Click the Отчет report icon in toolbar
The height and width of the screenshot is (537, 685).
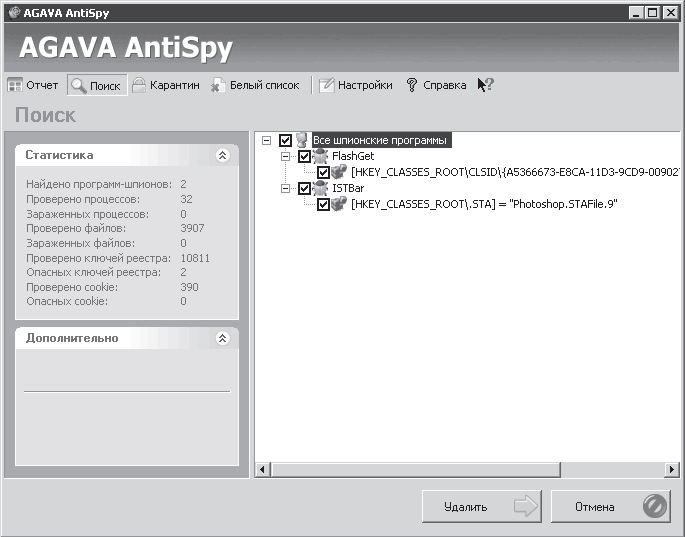tap(14, 86)
